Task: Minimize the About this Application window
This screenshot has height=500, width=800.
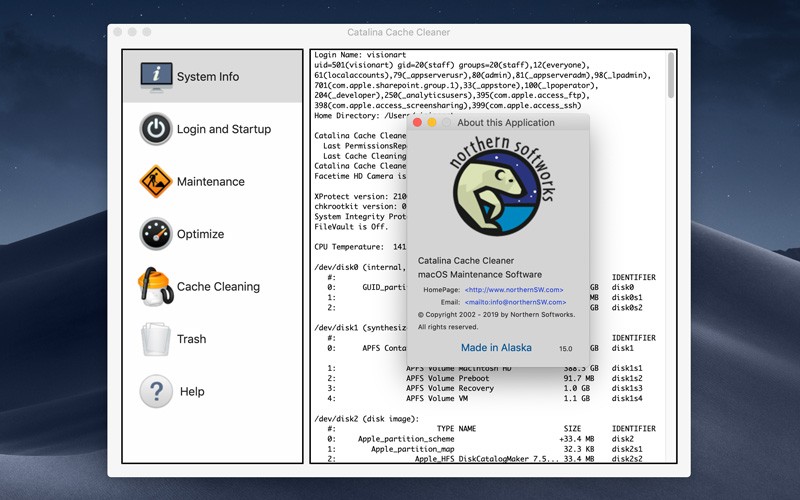Action: (x=432, y=122)
